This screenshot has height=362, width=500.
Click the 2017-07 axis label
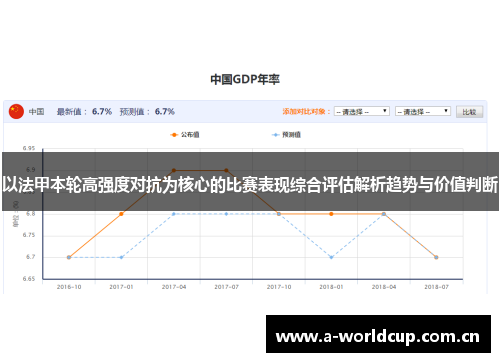click(x=226, y=287)
